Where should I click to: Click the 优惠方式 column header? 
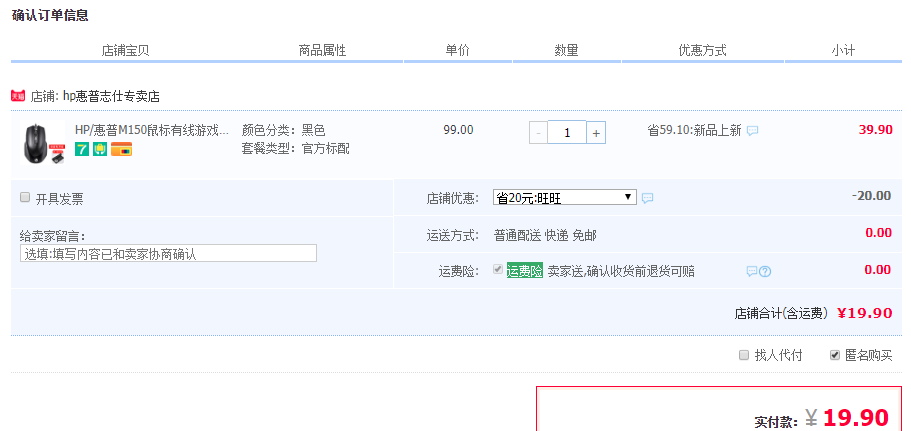click(703, 51)
